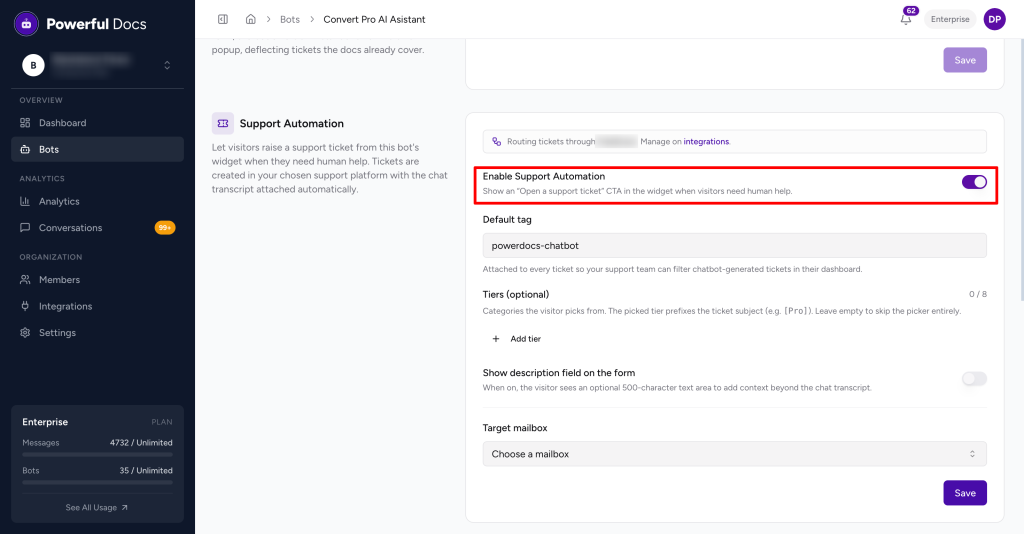Click the 0 / 8 tiers counter
The height and width of the screenshot is (534, 1024).
point(978,294)
